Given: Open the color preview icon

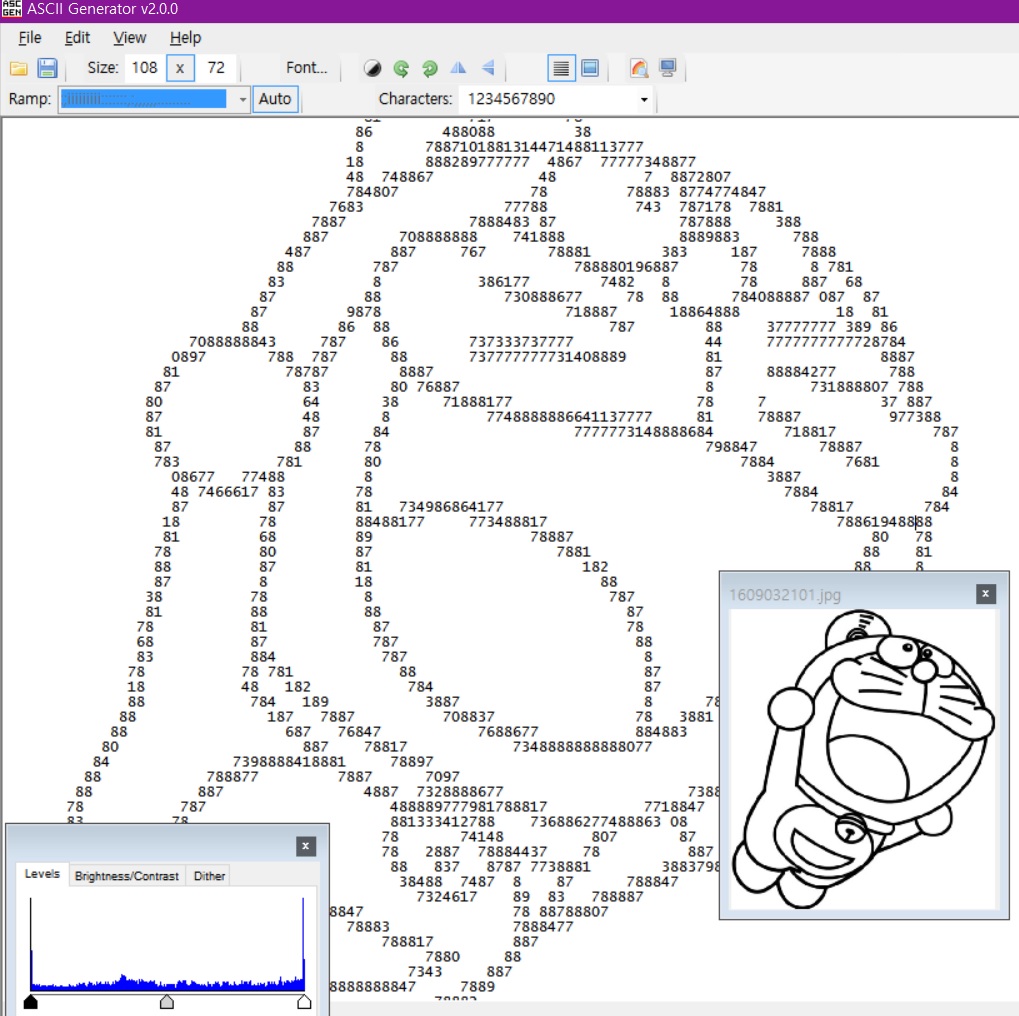Looking at the screenshot, I should click(x=639, y=68).
